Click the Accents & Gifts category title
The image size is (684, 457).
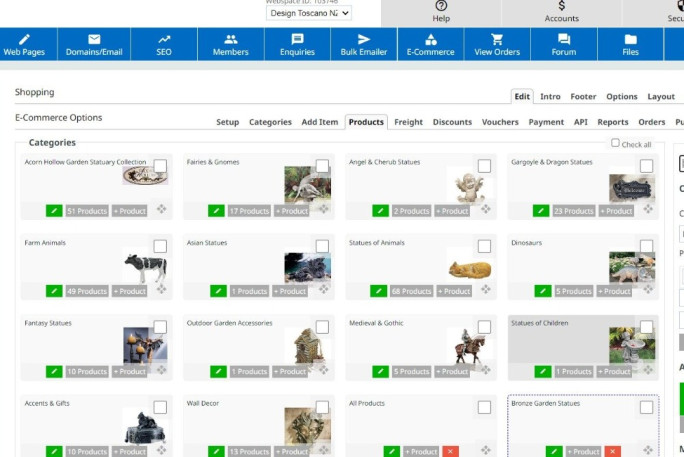47,403
